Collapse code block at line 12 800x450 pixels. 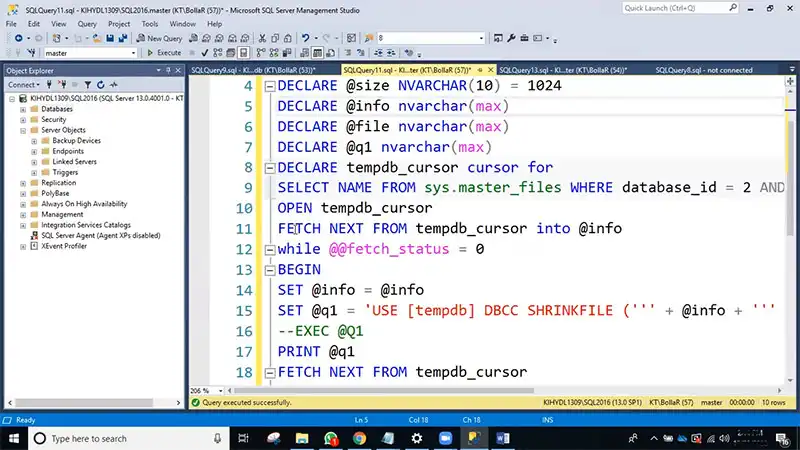[x=270, y=249]
